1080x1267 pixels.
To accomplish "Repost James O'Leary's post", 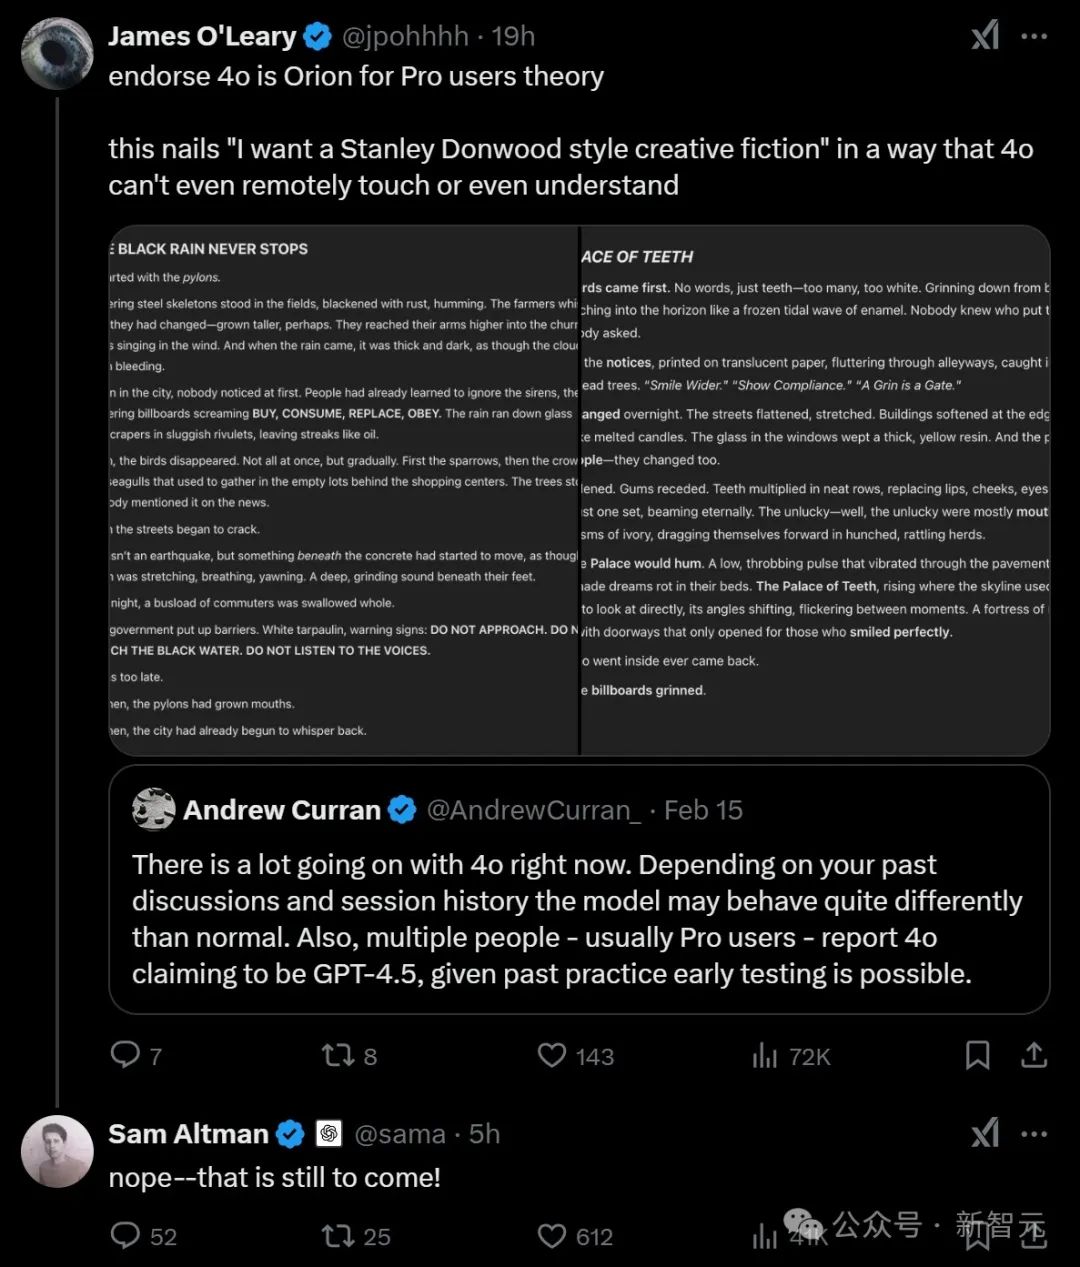I will coord(336,1055).
